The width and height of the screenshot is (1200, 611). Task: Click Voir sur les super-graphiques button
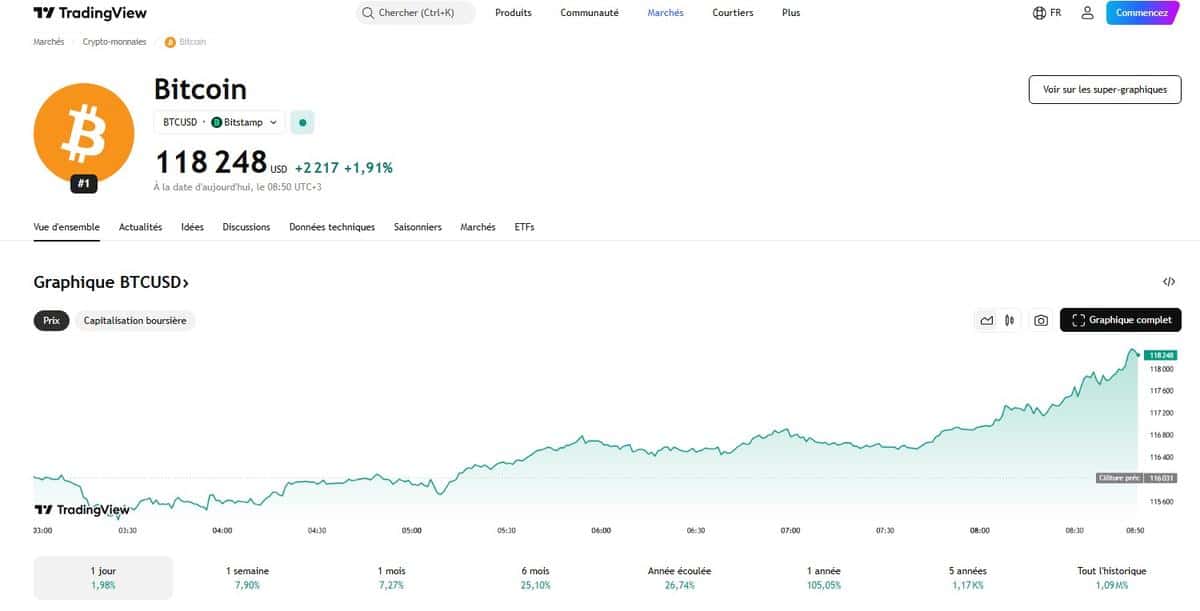[x=1105, y=89]
